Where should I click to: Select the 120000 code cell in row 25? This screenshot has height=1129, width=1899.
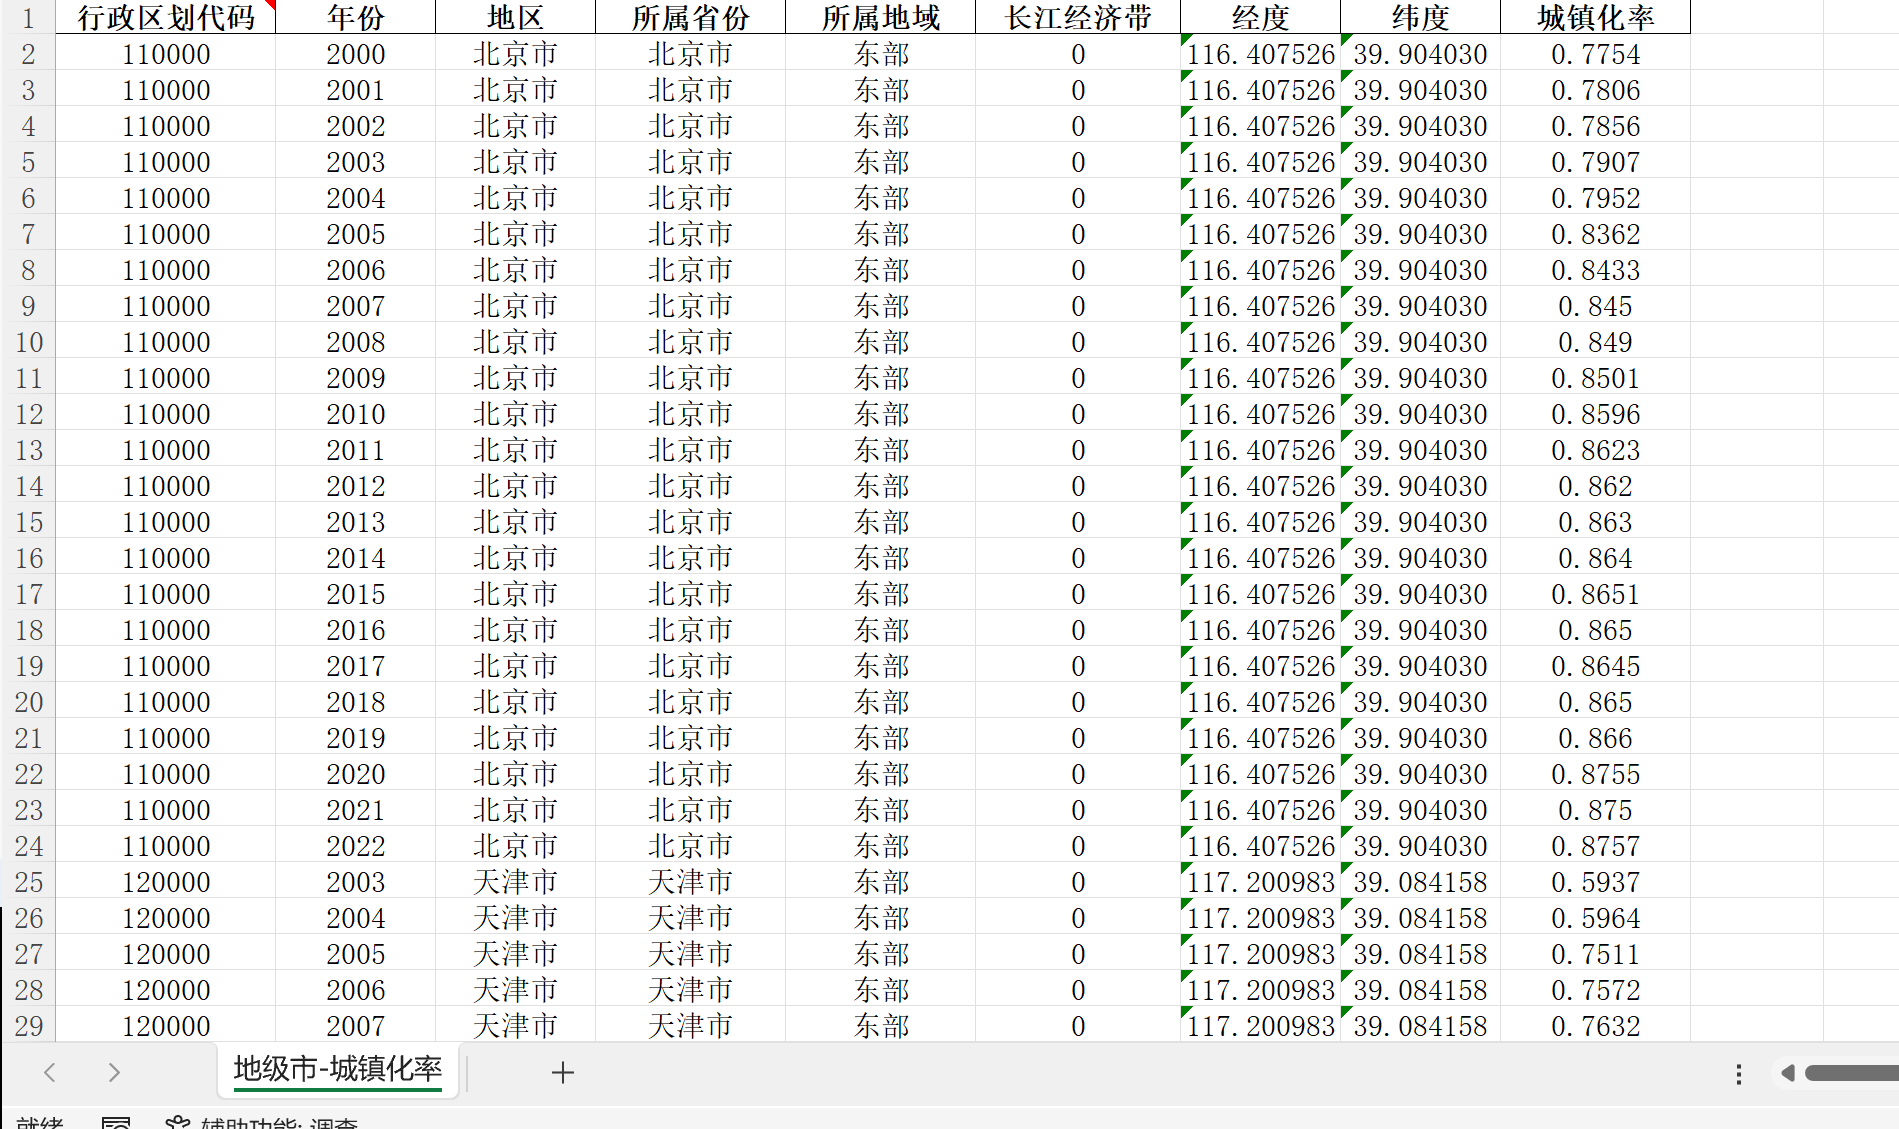[166, 882]
